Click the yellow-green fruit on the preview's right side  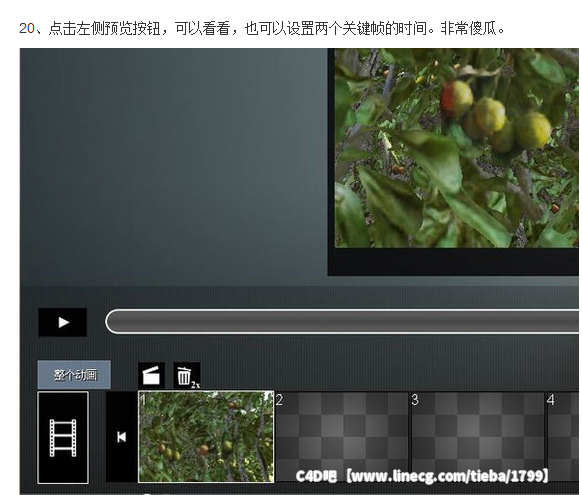click(533, 130)
